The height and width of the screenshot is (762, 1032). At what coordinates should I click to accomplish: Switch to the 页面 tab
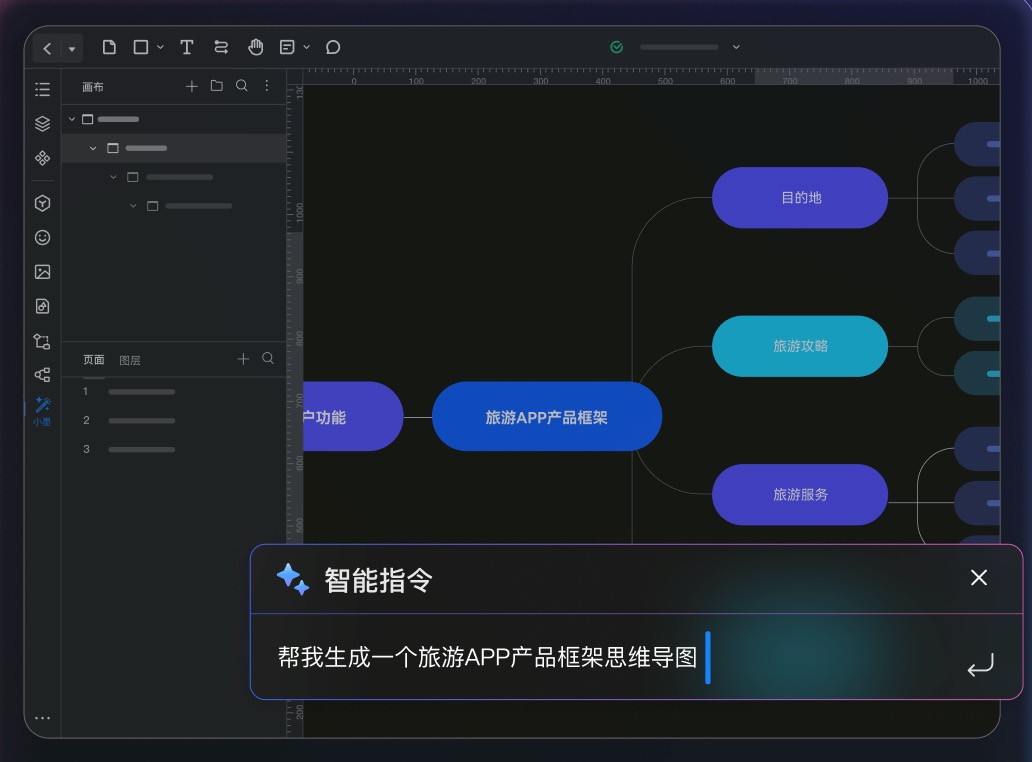(93, 360)
